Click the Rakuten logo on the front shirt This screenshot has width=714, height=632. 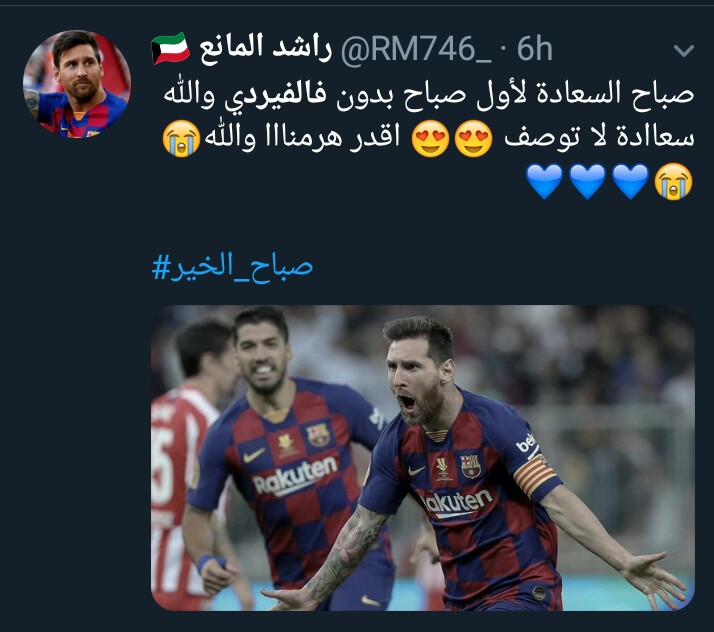coord(457,504)
